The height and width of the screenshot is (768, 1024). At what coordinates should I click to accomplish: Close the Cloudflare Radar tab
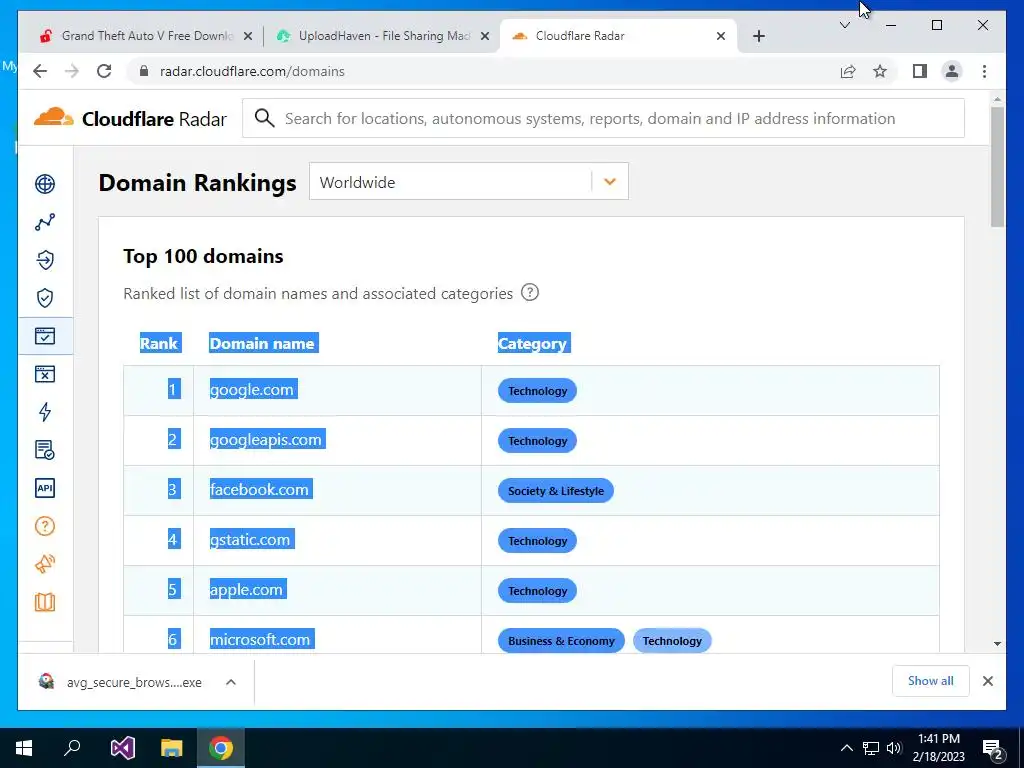point(721,36)
